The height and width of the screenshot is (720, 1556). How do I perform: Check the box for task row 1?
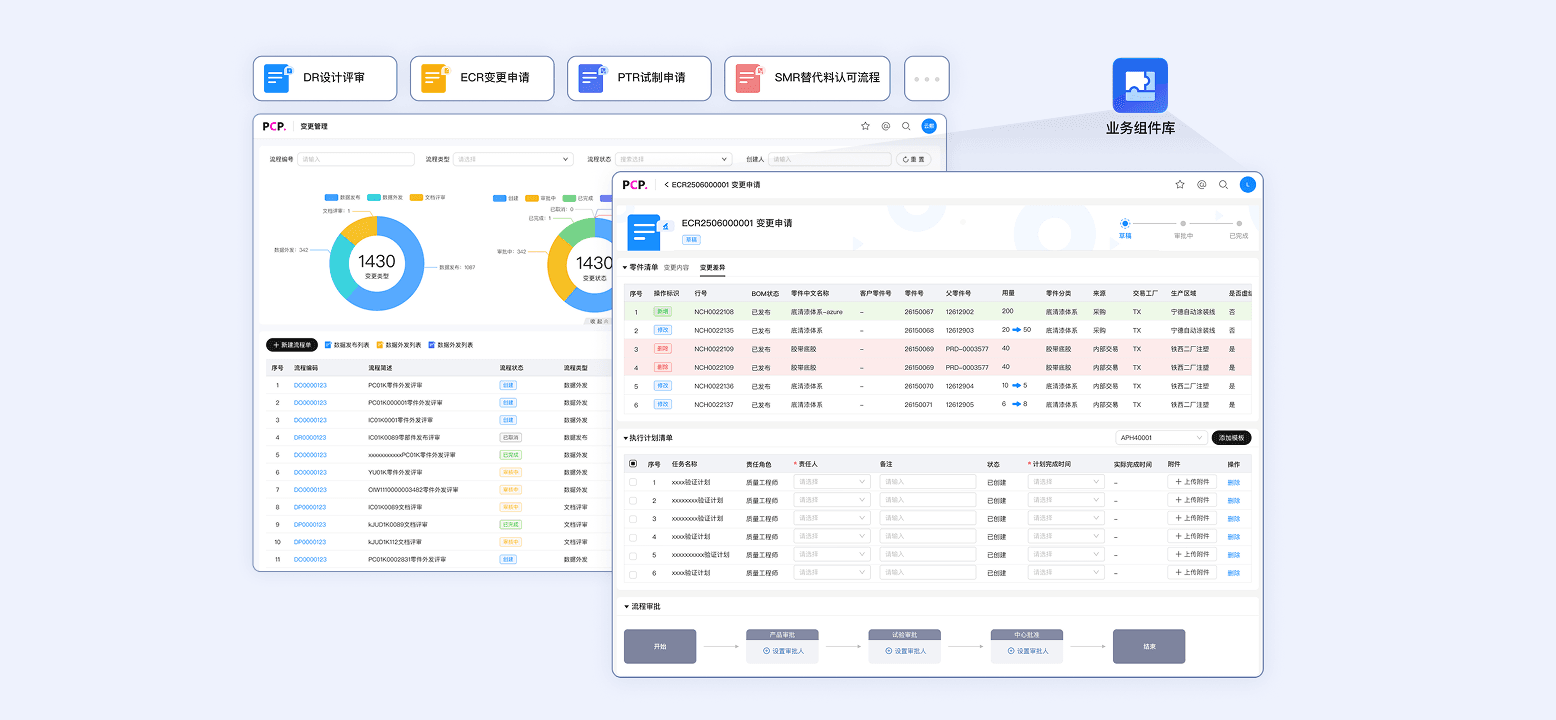633,482
